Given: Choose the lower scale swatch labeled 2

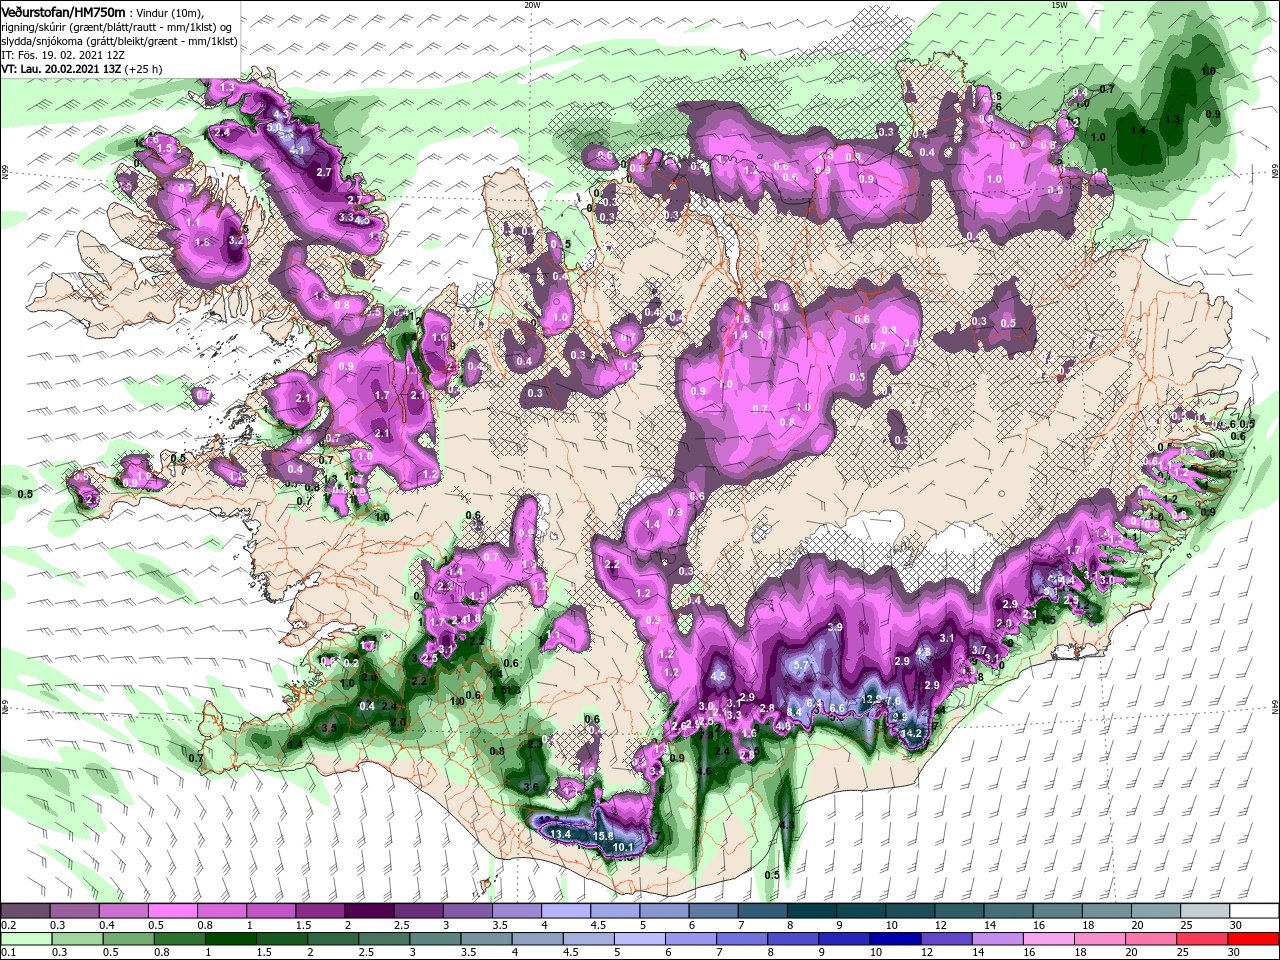Looking at the screenshot, I should pyautogui.click(x=333, y=939).
